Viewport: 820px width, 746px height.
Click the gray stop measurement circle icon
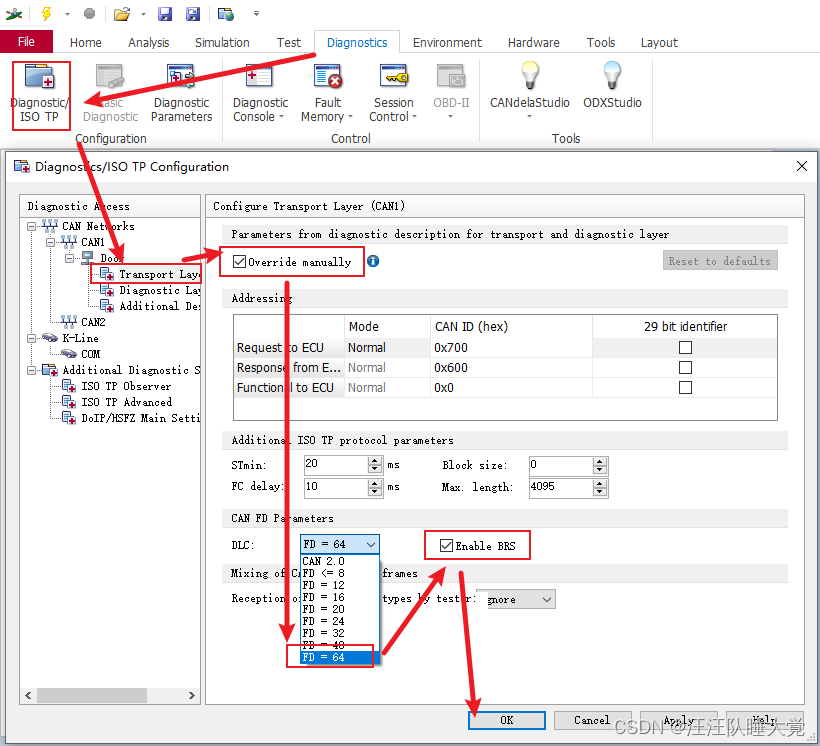coord(89,14)
